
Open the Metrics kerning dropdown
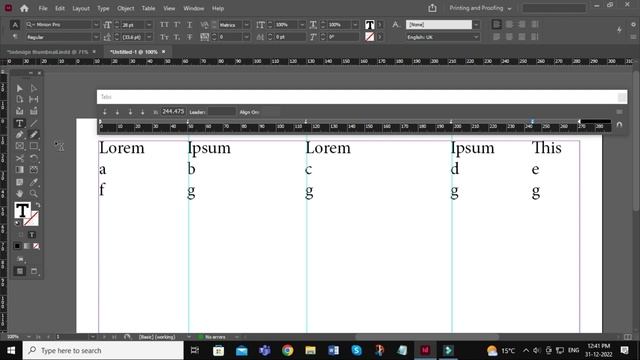pyautogui.click(x=246, y=25)
